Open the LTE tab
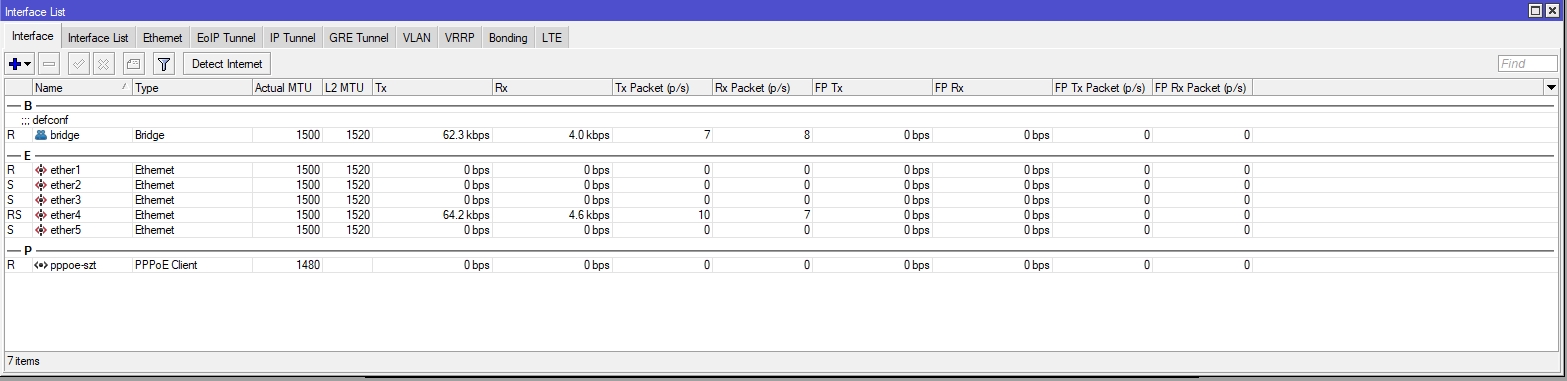The image size is (1567, 381). point(552,38)
